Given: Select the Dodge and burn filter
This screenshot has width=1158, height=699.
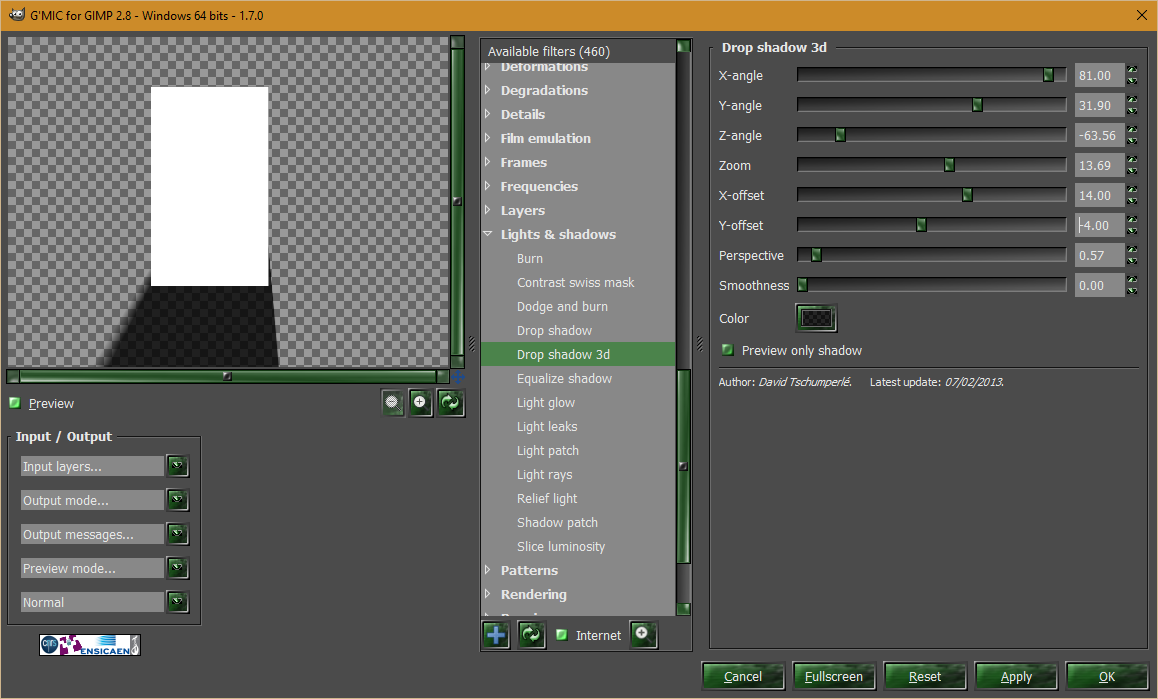Looking at the screenshot, I should click(562, 307).
